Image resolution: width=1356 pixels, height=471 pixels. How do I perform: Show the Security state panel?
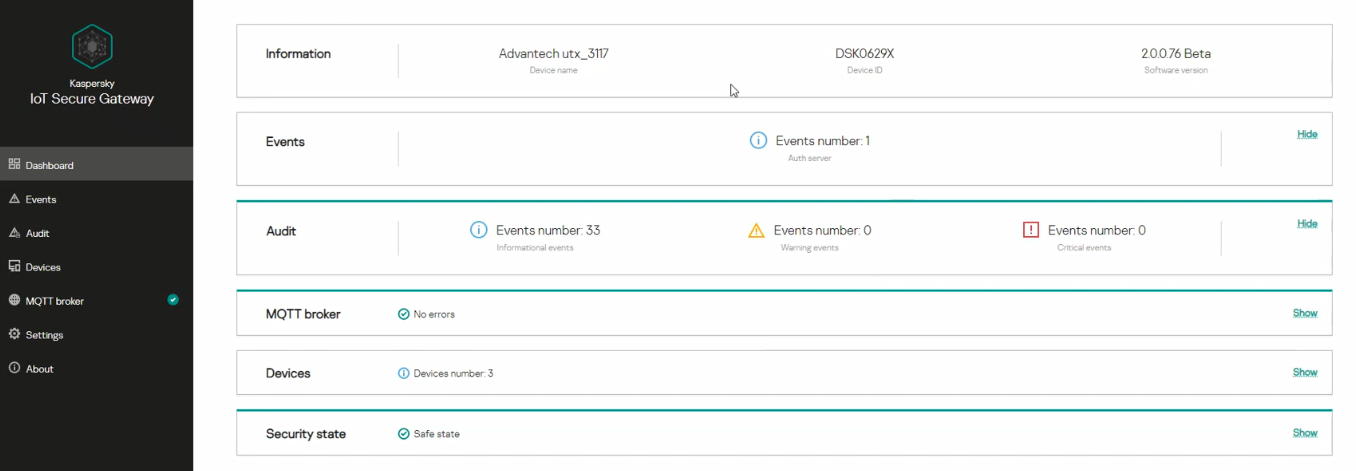pyautogui.click(x=1305, y=433)
